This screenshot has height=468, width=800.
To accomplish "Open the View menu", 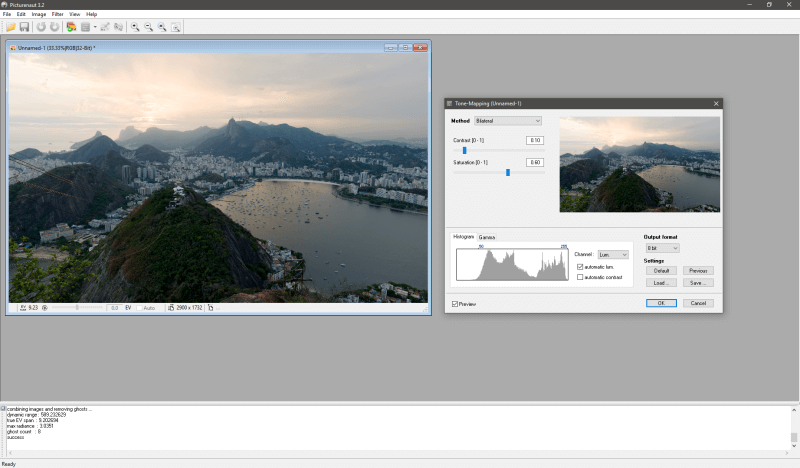I will [74, 14].
